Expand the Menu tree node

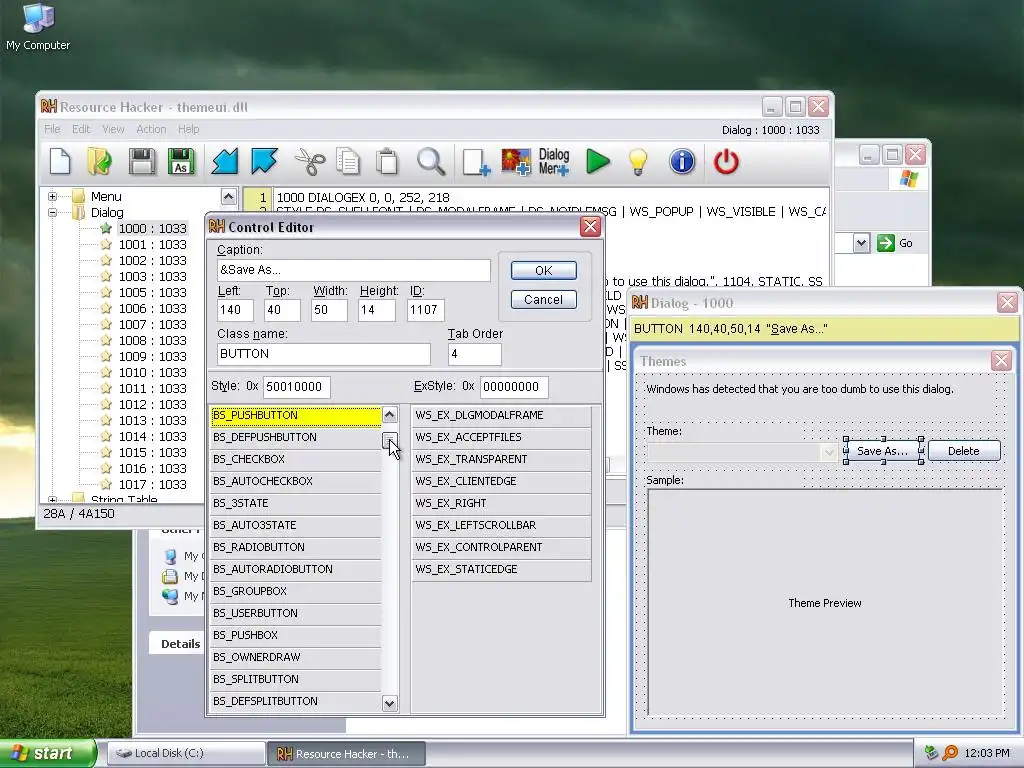tap(52, 197)
